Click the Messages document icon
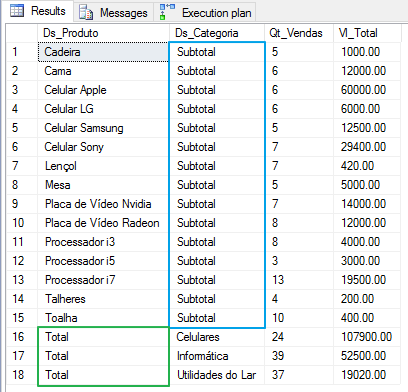Viewport: 408px width, 392px height. click(86, 12)
